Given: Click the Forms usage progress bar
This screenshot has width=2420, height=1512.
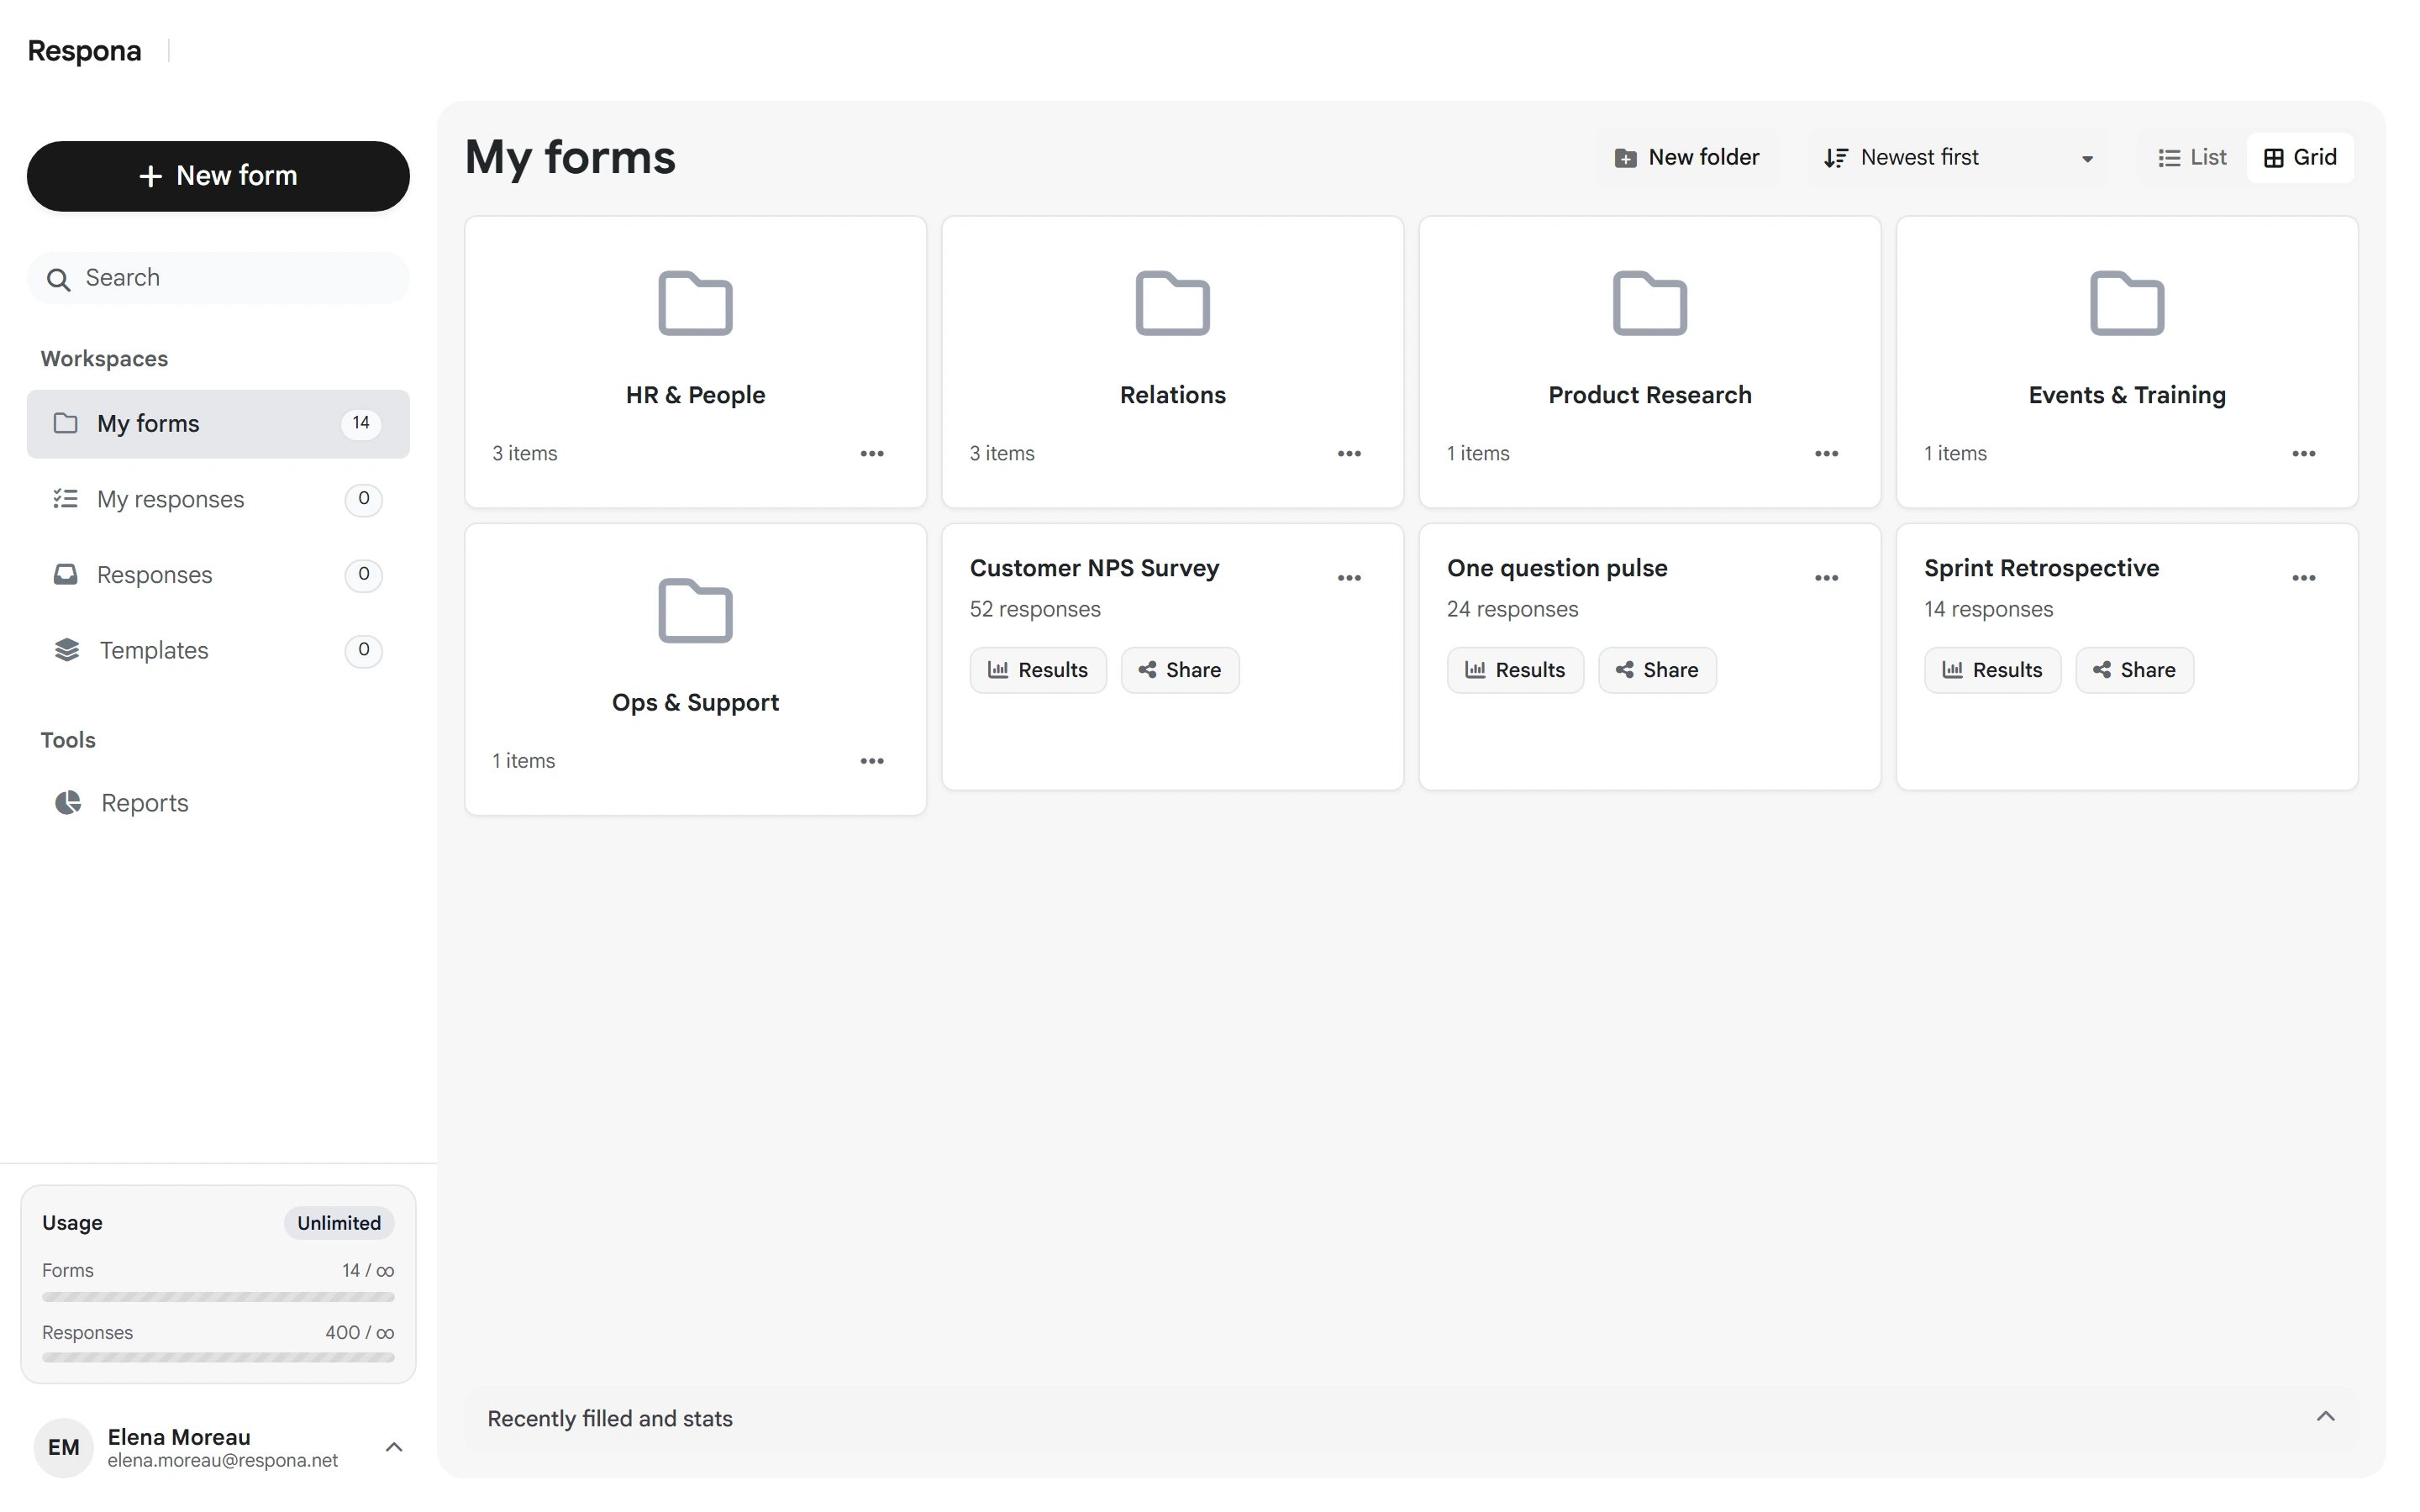Looking at the screenshot, I should [218, 1297].
